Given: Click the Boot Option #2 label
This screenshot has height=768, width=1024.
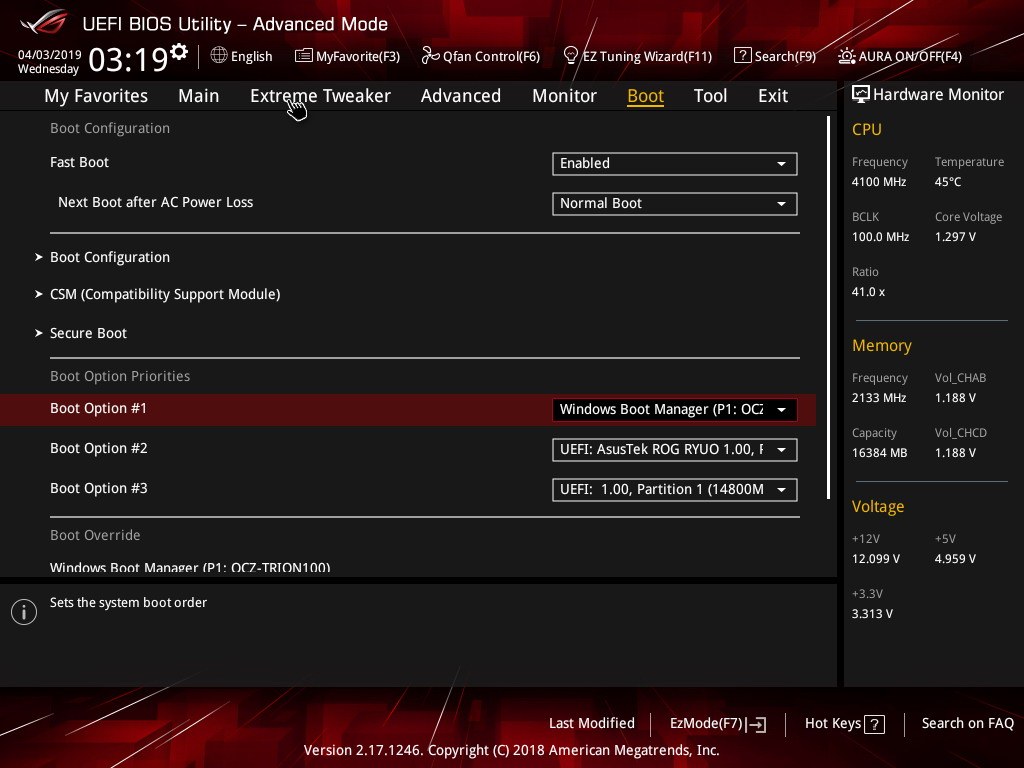Looking at the screenshot, I should pyautogui.click(x=99, y=449).
